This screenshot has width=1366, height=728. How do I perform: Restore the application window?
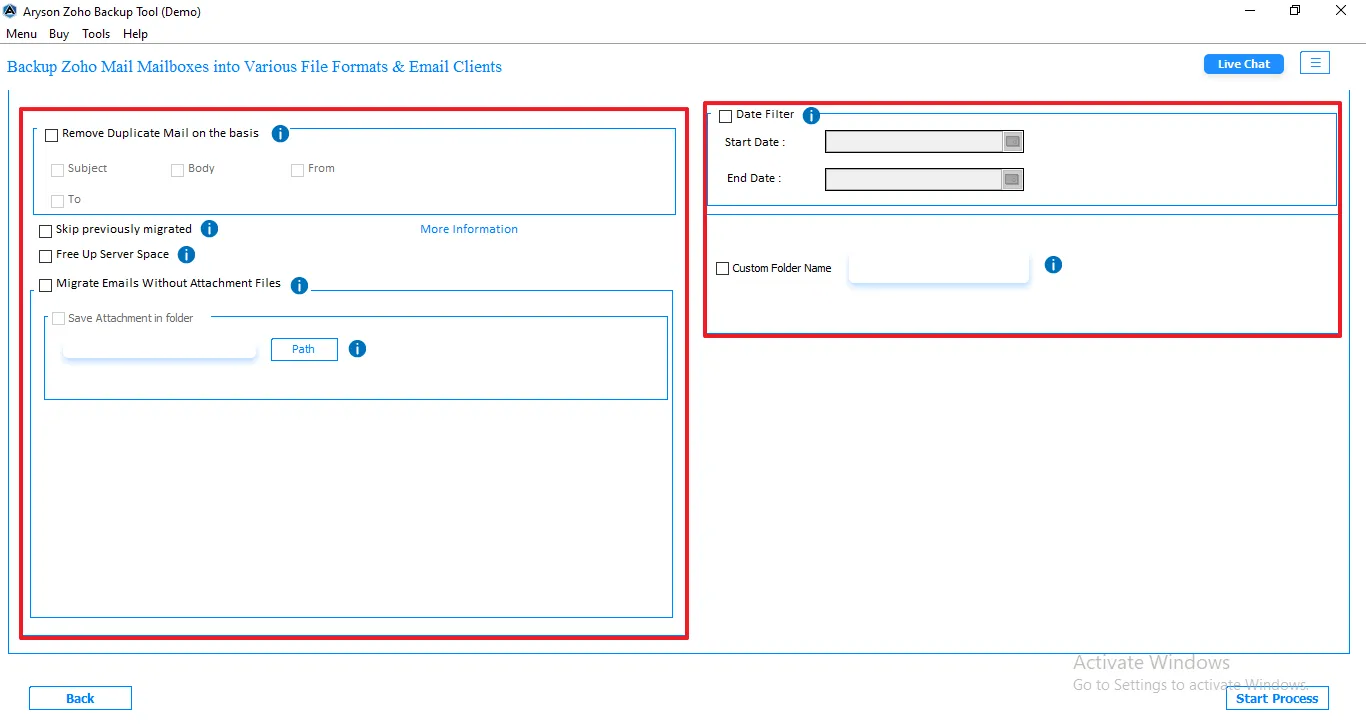(x=1295, y=11)
